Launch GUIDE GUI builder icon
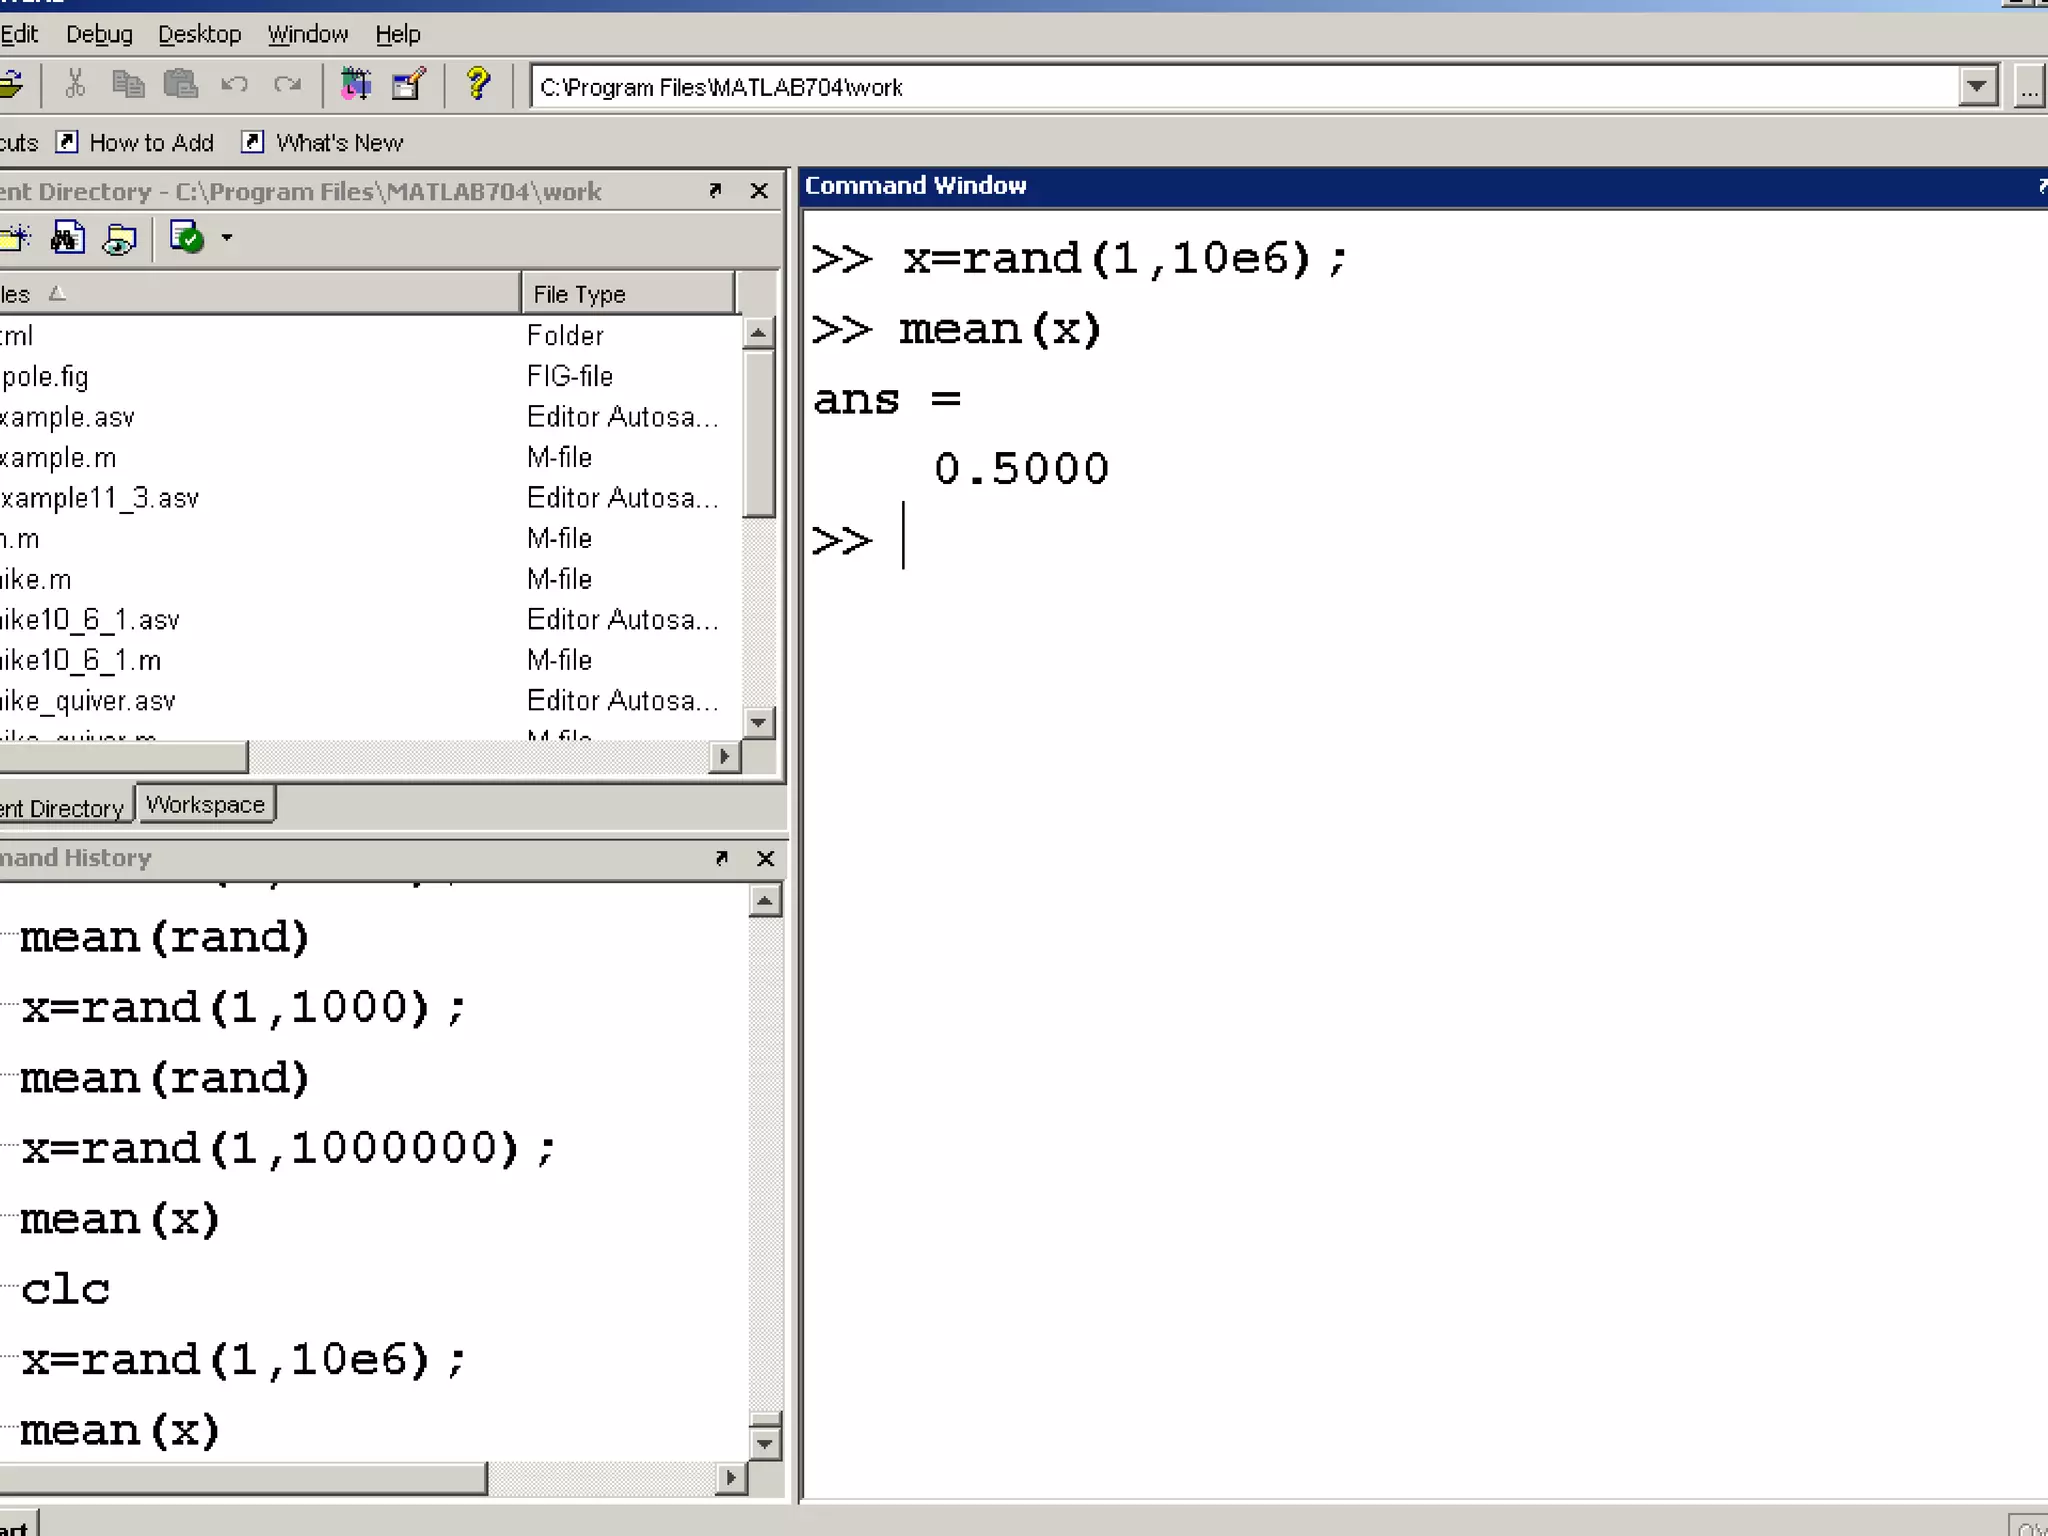 pos(408,85)
